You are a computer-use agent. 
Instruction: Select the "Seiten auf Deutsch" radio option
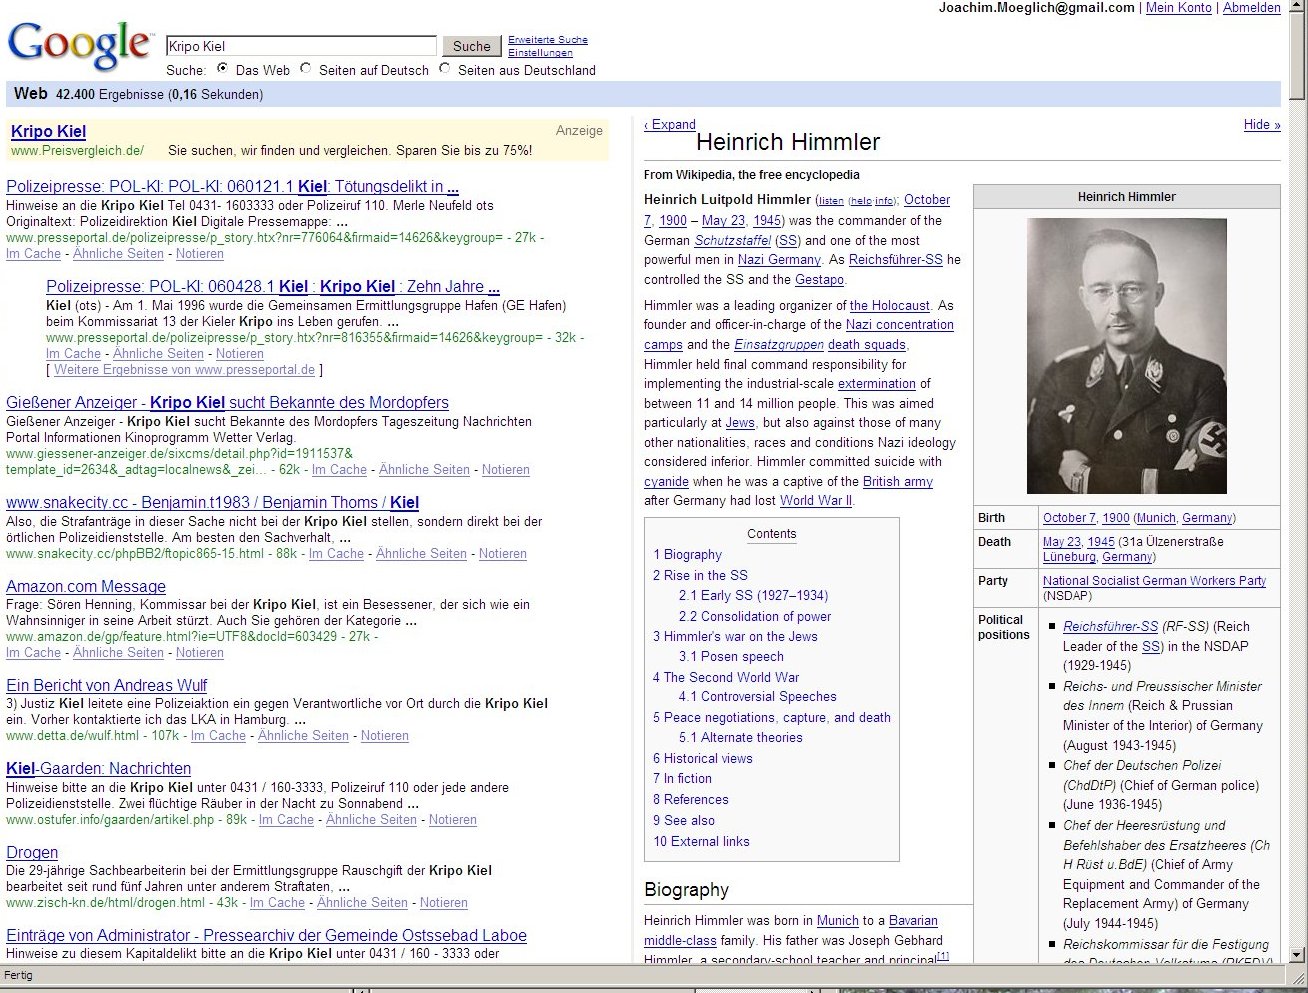pos(306,69)
